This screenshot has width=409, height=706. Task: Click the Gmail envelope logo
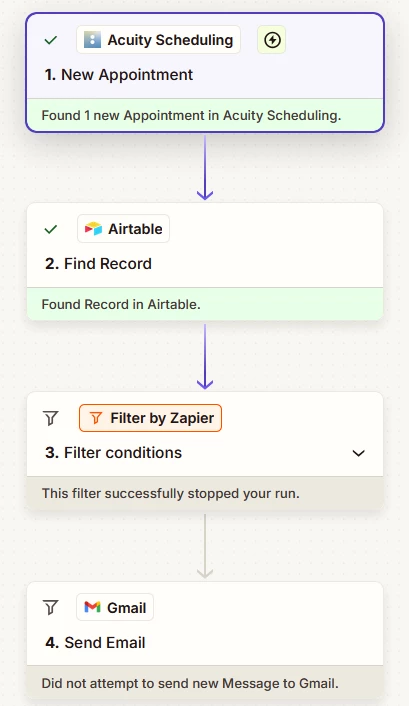[92, 607]
